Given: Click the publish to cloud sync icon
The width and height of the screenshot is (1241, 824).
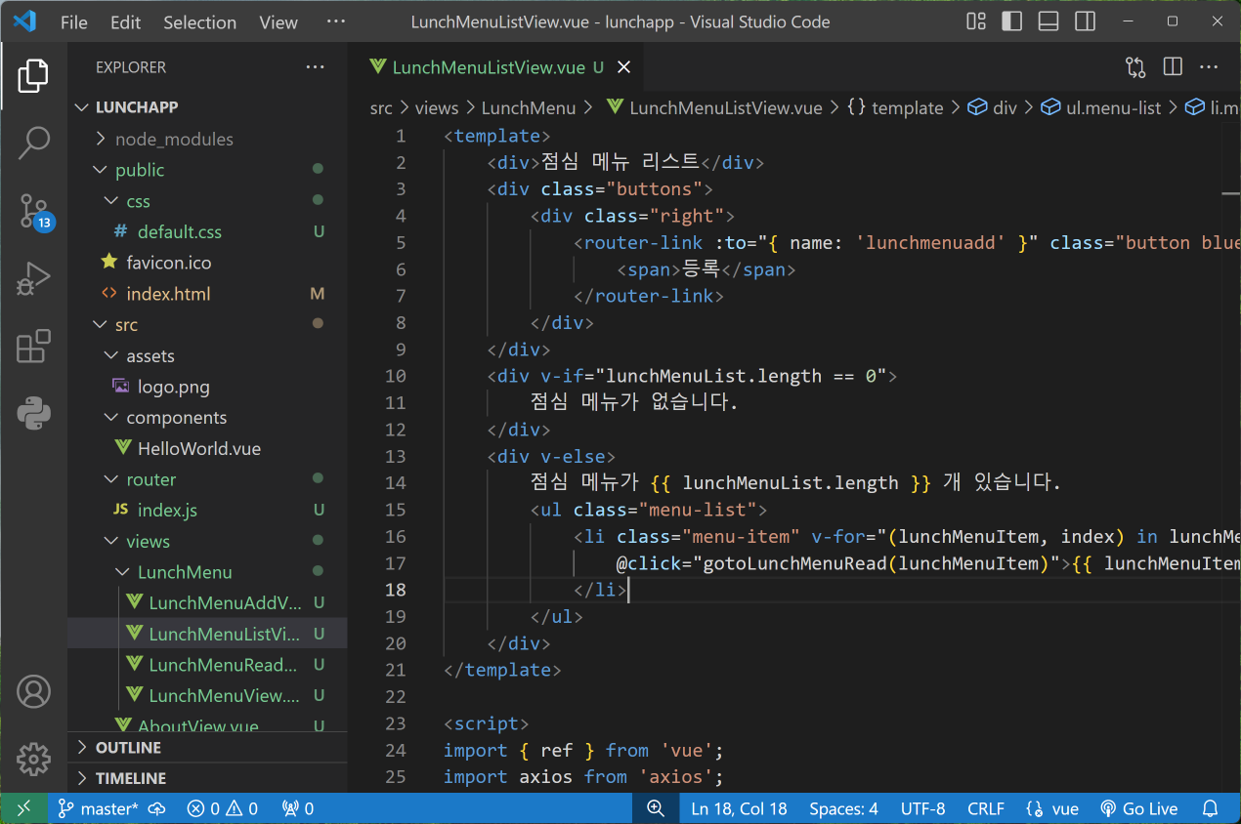Looking at the screenshot, I should click(x=157, y=808).
